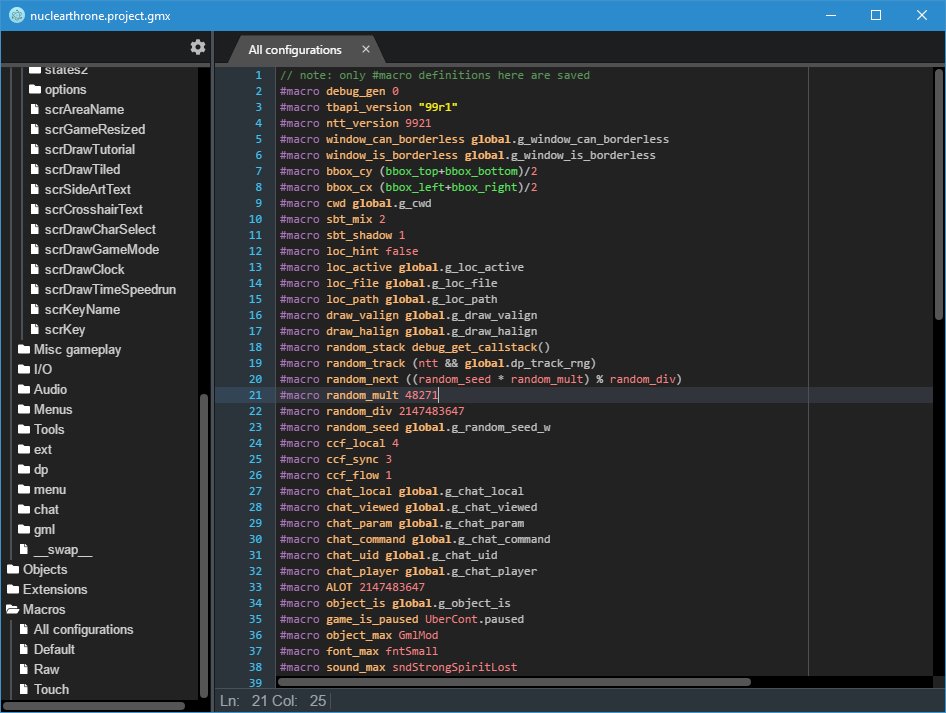Select scrDrawClock in resource tree
The width and height of the screenshot is (946, 713).
click(84, 269)
